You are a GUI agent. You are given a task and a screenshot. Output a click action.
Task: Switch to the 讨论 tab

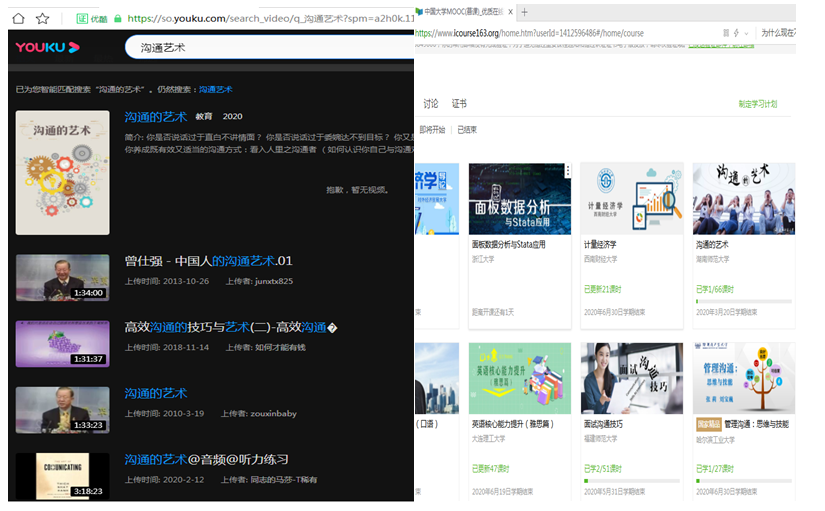coord(431,104)
